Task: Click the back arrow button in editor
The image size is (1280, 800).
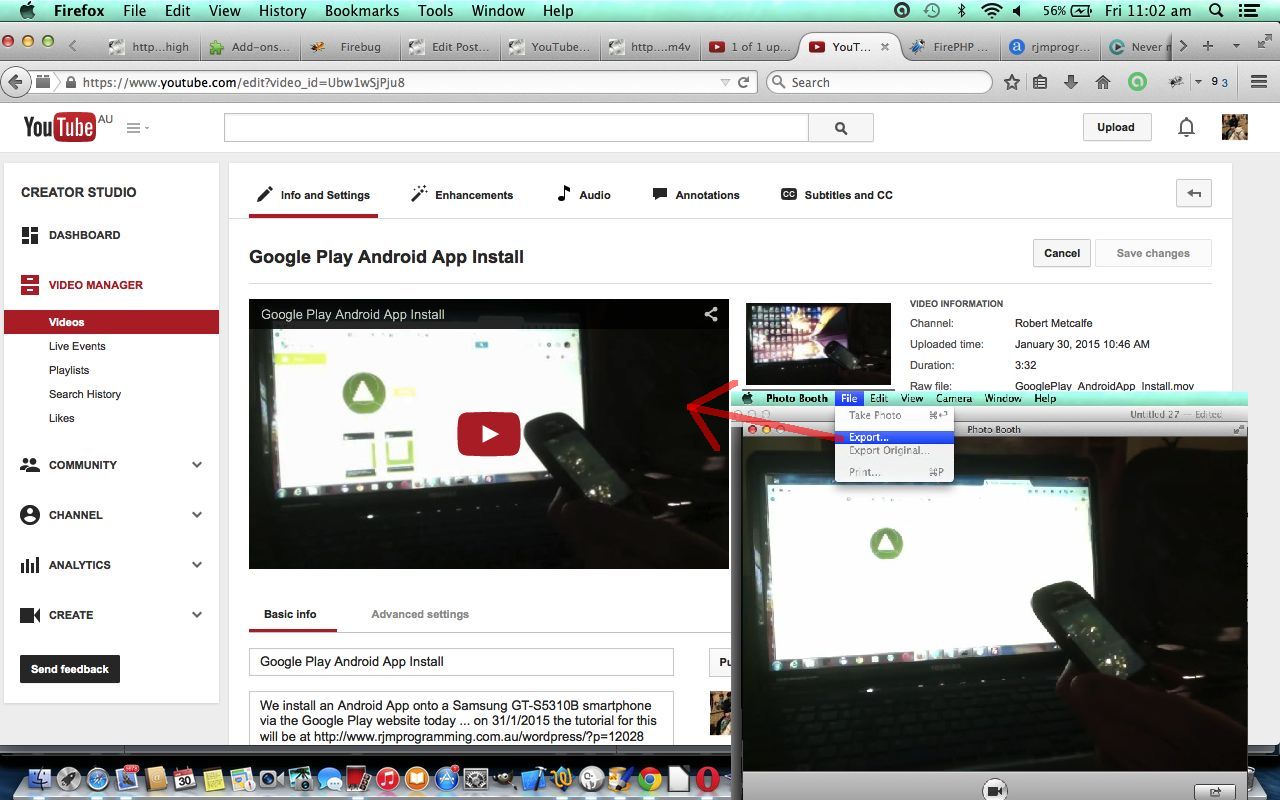Action: pyautogui.click(x=1194, y=194)
